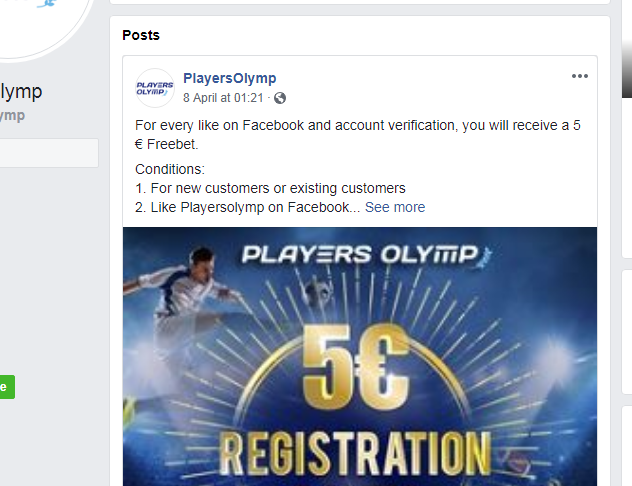
Task: Click the Posts section heading
Action: 141,35
